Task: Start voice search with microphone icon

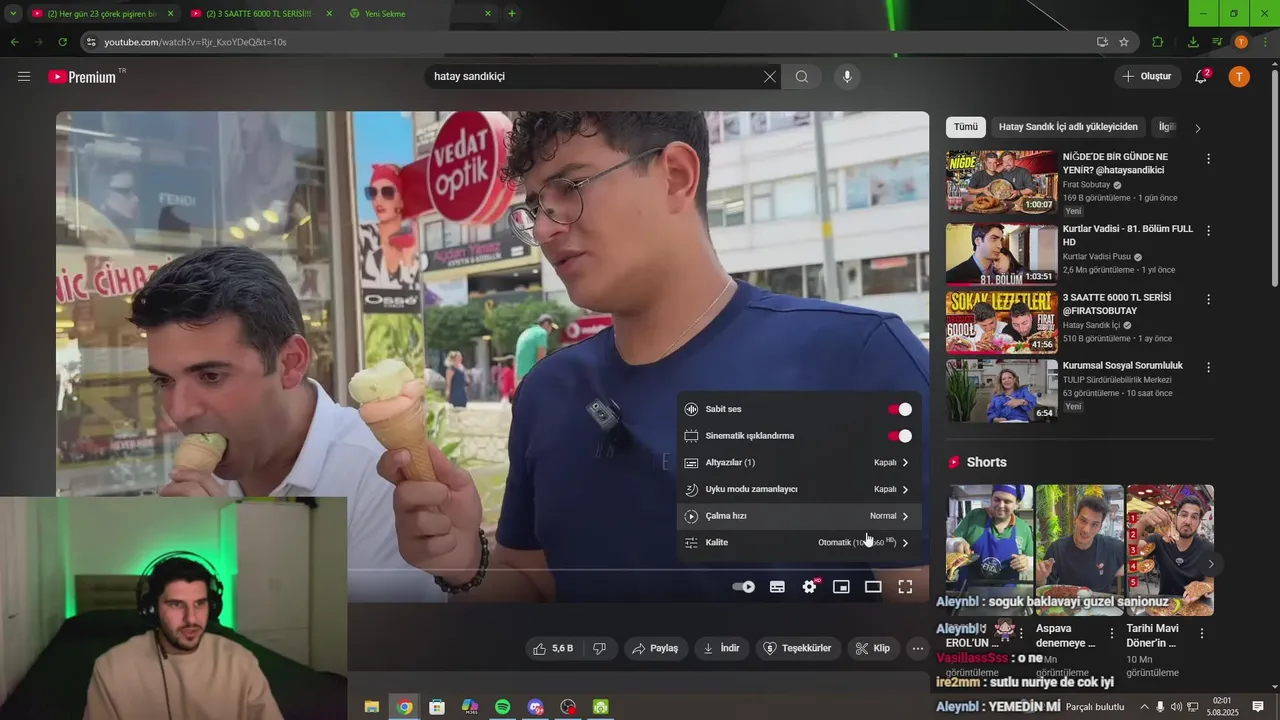Action: [847, 77]
